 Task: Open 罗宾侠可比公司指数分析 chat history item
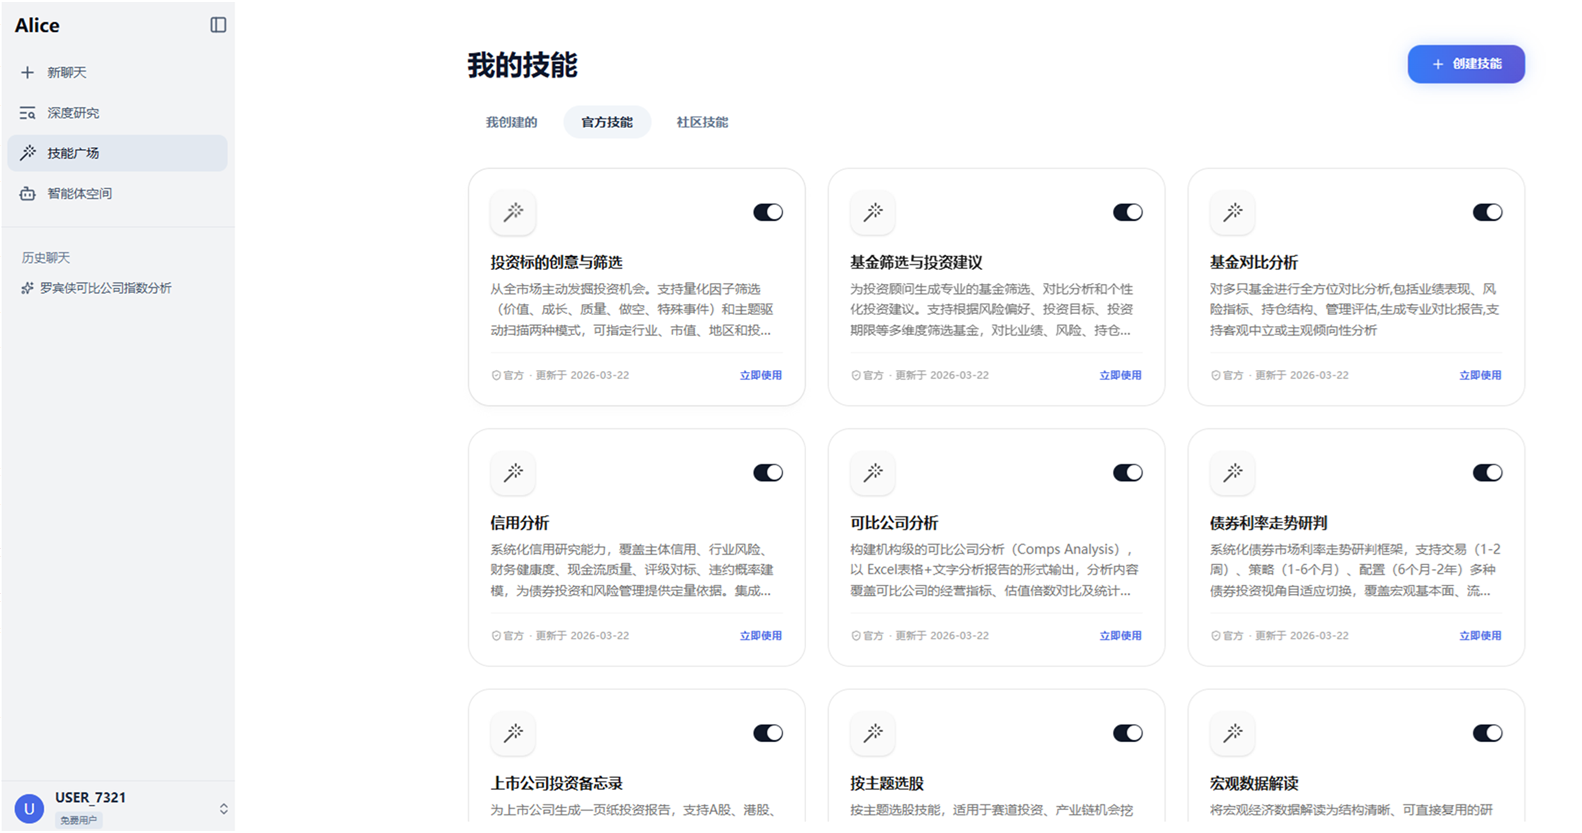point(105,288)
